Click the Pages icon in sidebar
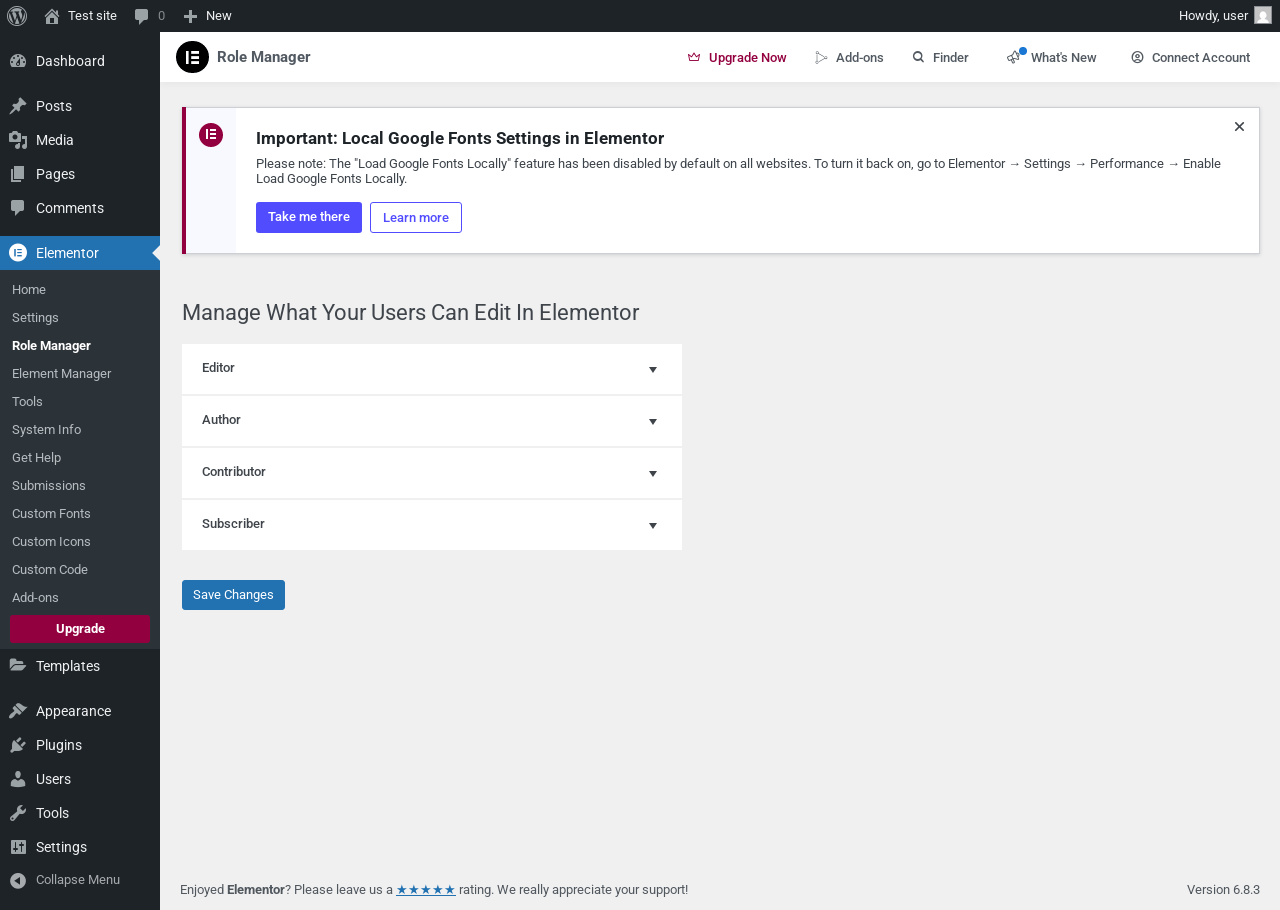 [x=18, y=174]
